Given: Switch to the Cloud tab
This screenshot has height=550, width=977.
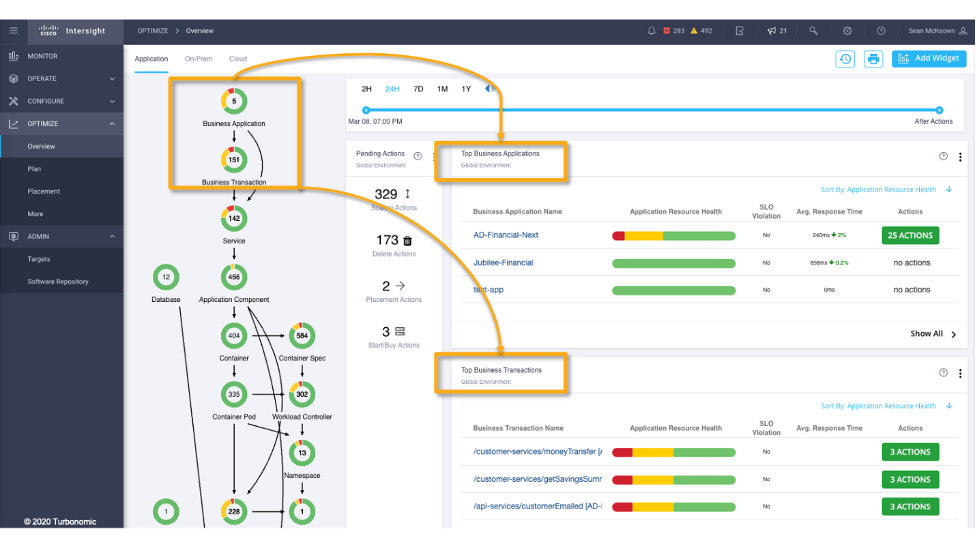Looking at the screenshot, I should pos(238,59).
